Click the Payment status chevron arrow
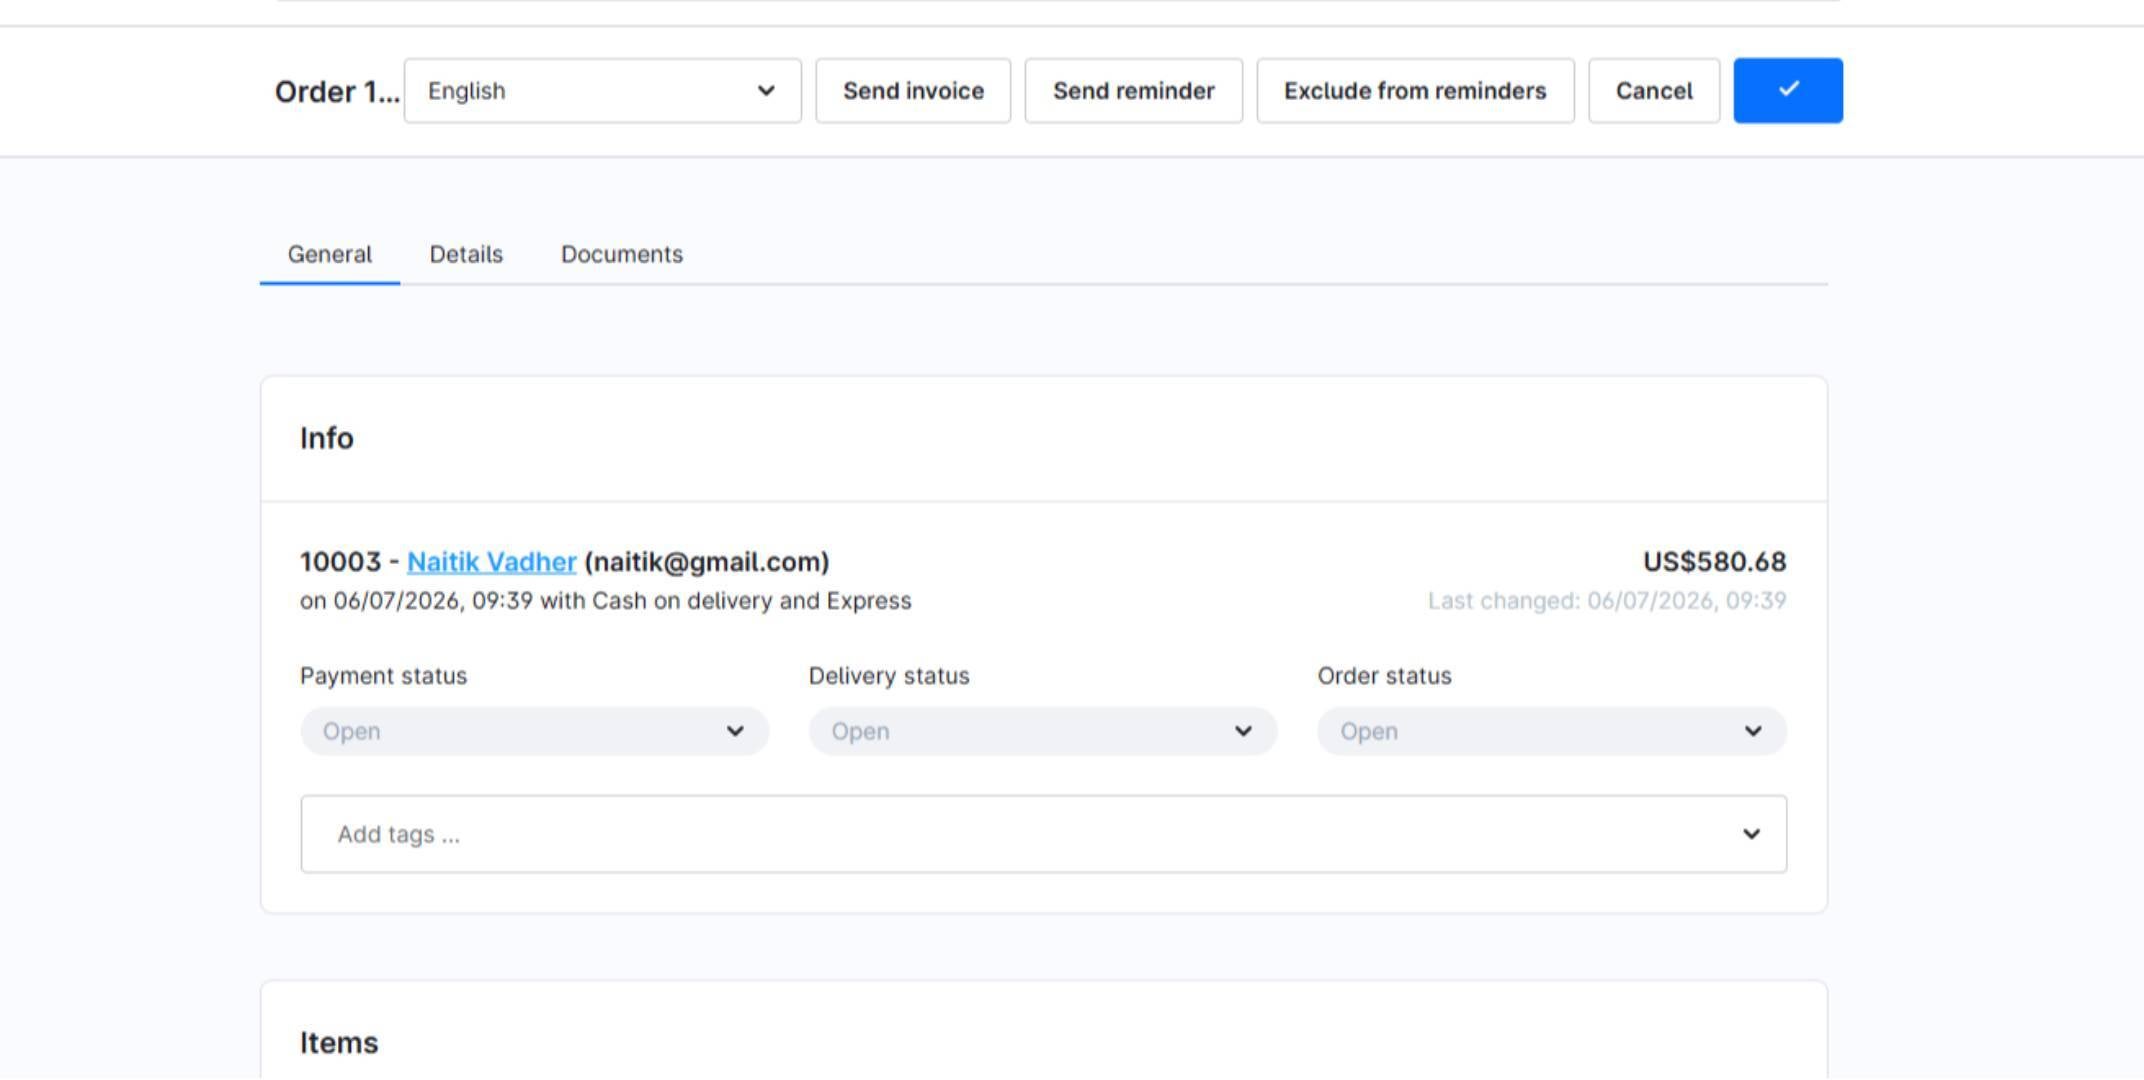 735,731
